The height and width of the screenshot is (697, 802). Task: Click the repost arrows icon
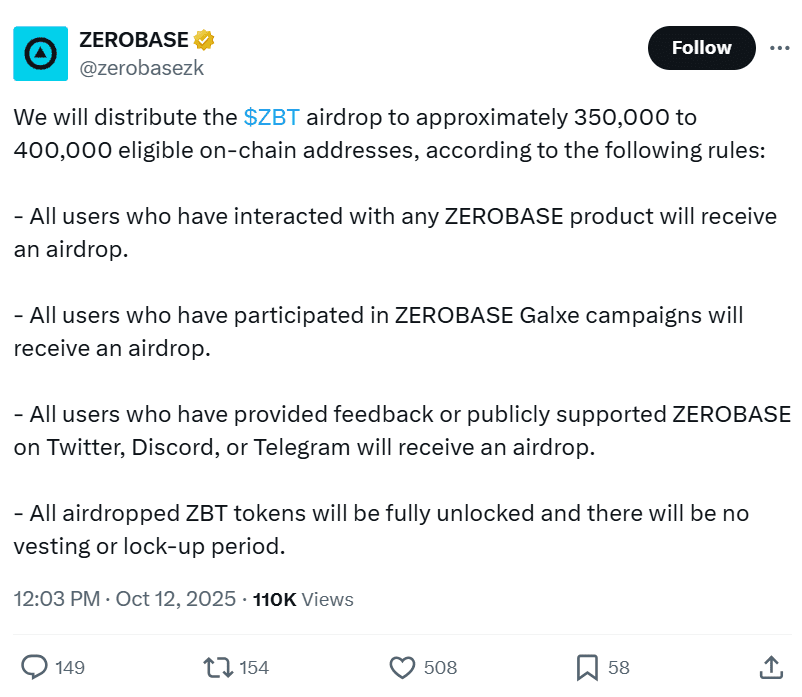[x=216, y=667]
